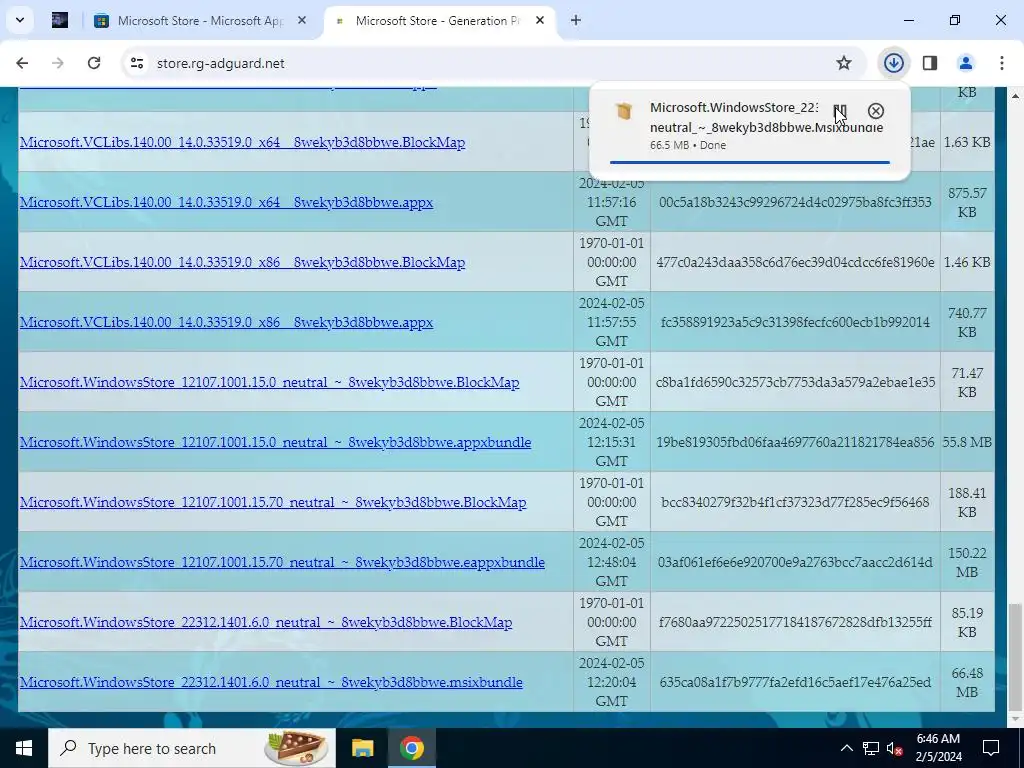
Task: Click the pie search highlight icon
Action: [x=296, y=748]
